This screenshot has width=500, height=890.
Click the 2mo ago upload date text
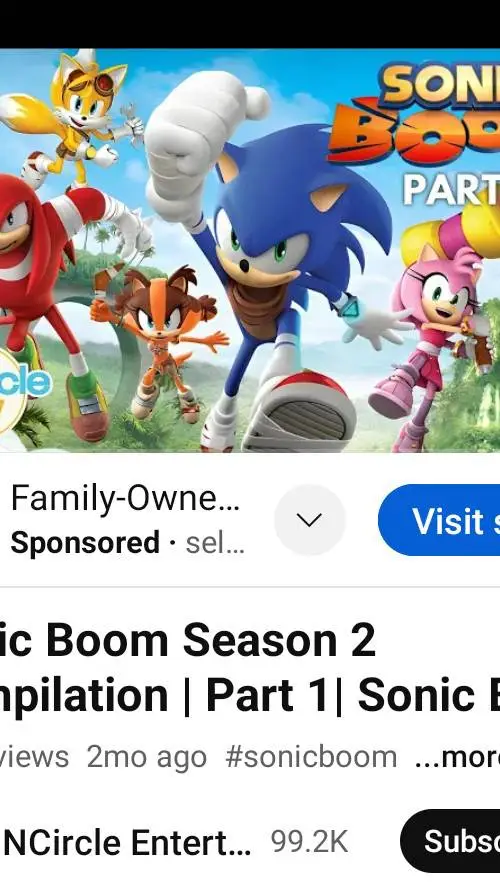click(x=146, y=757)
